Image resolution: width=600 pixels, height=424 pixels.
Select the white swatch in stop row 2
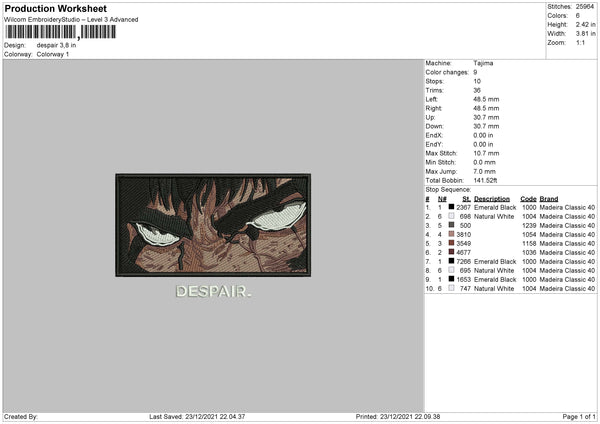[x=452, y=216]
